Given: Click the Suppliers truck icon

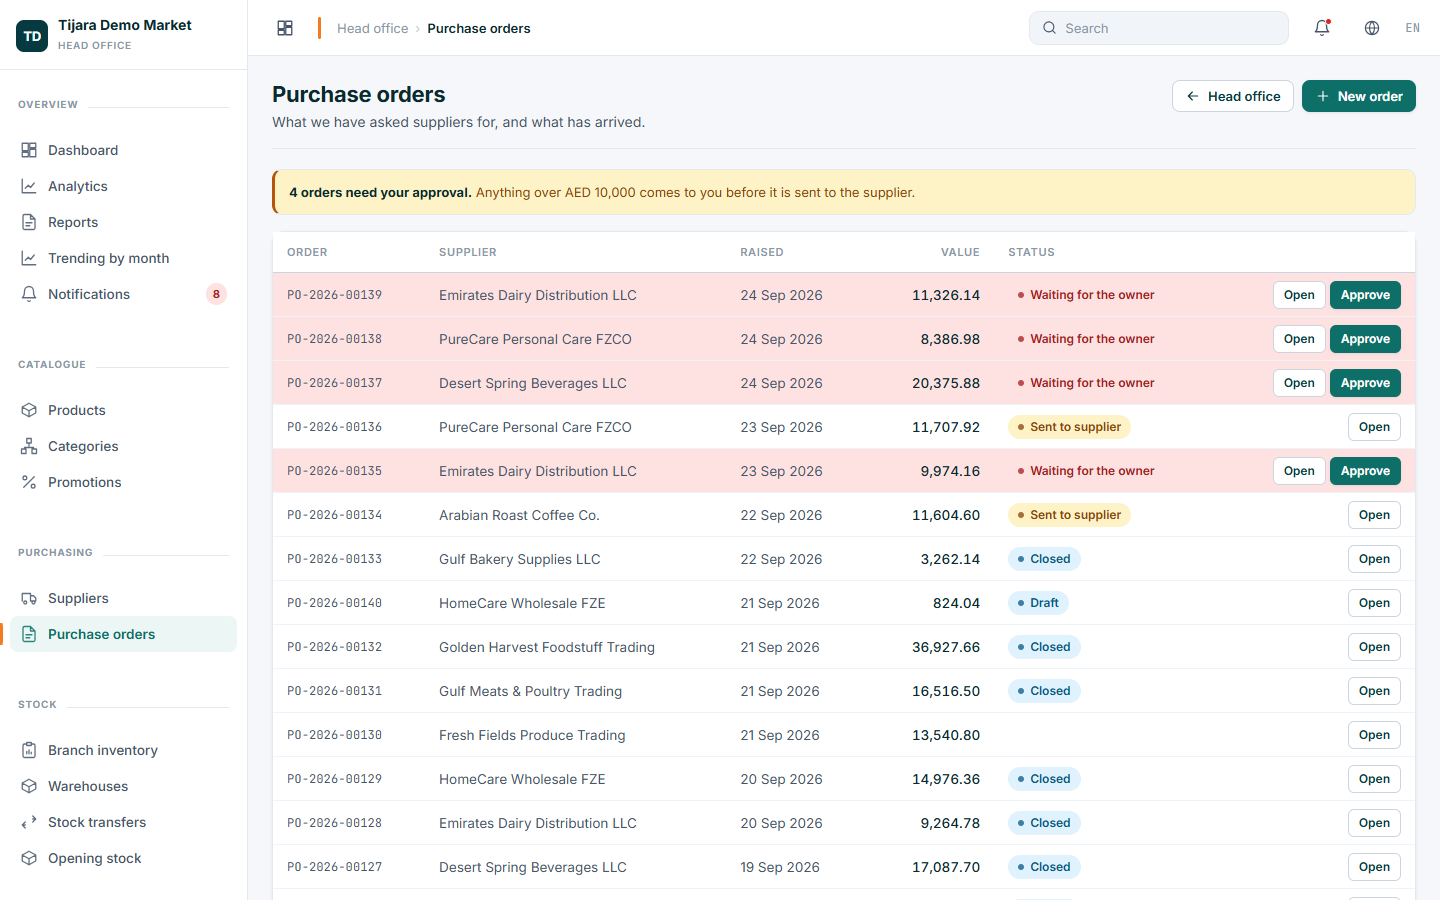Looking at the screenshot, I should point(29,598).
